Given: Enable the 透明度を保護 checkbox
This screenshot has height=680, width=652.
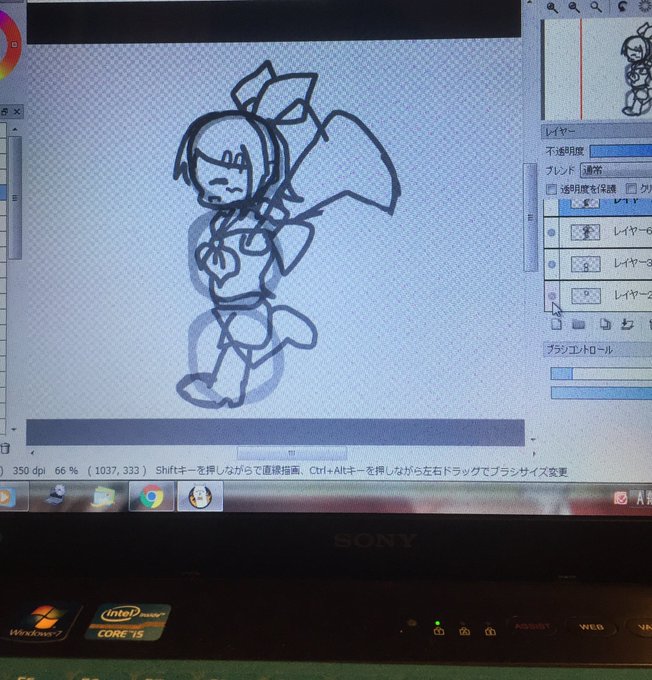Looking at the screenshot, I should pos(551,189).
